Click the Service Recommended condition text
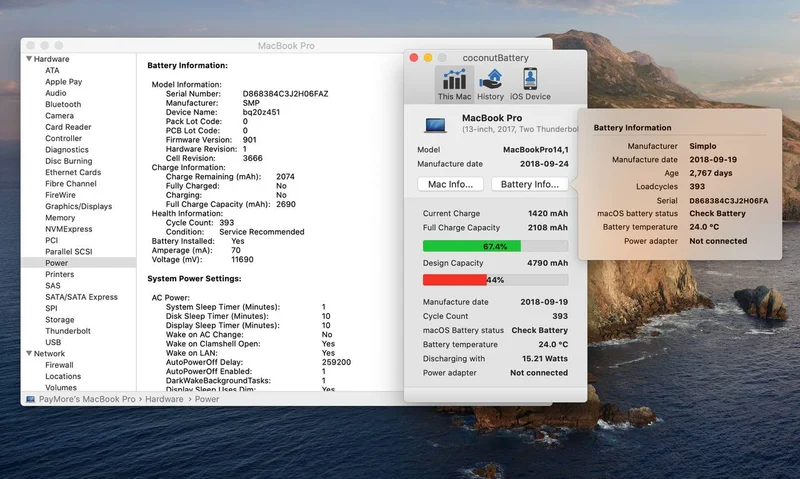Viewport: 800px width, 479px height. click(x=262, y=232)
